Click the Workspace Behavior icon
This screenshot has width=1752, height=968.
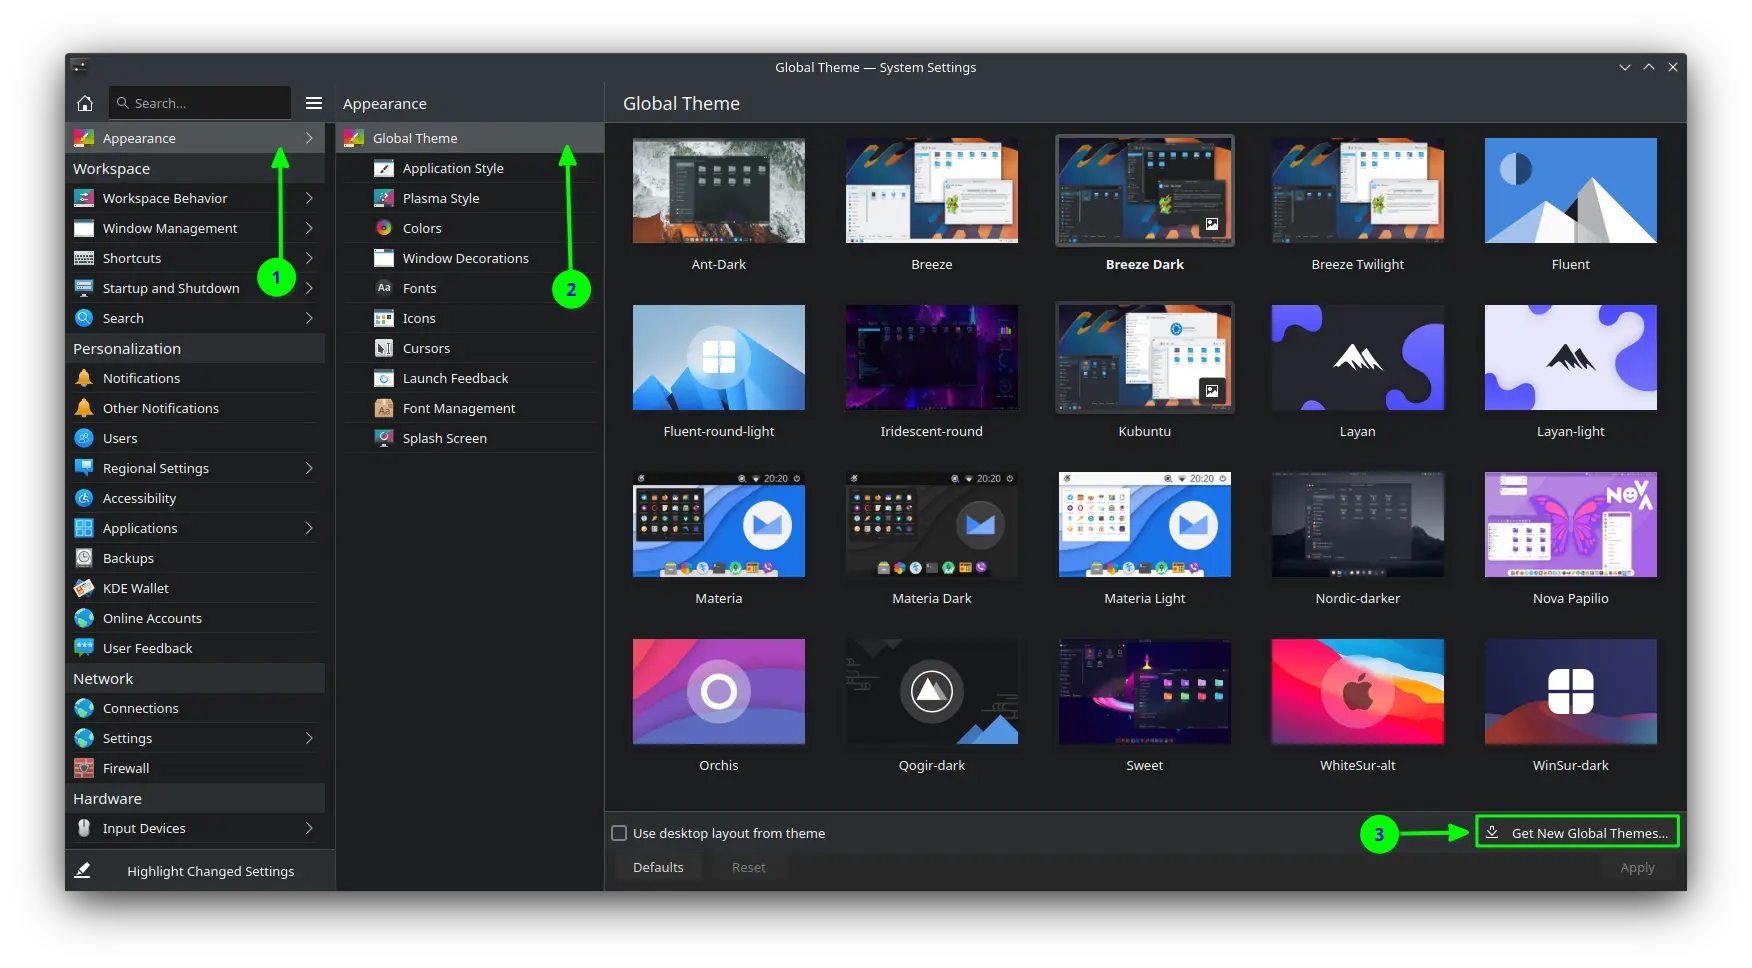pyautogui.click(x=84, y=198)
